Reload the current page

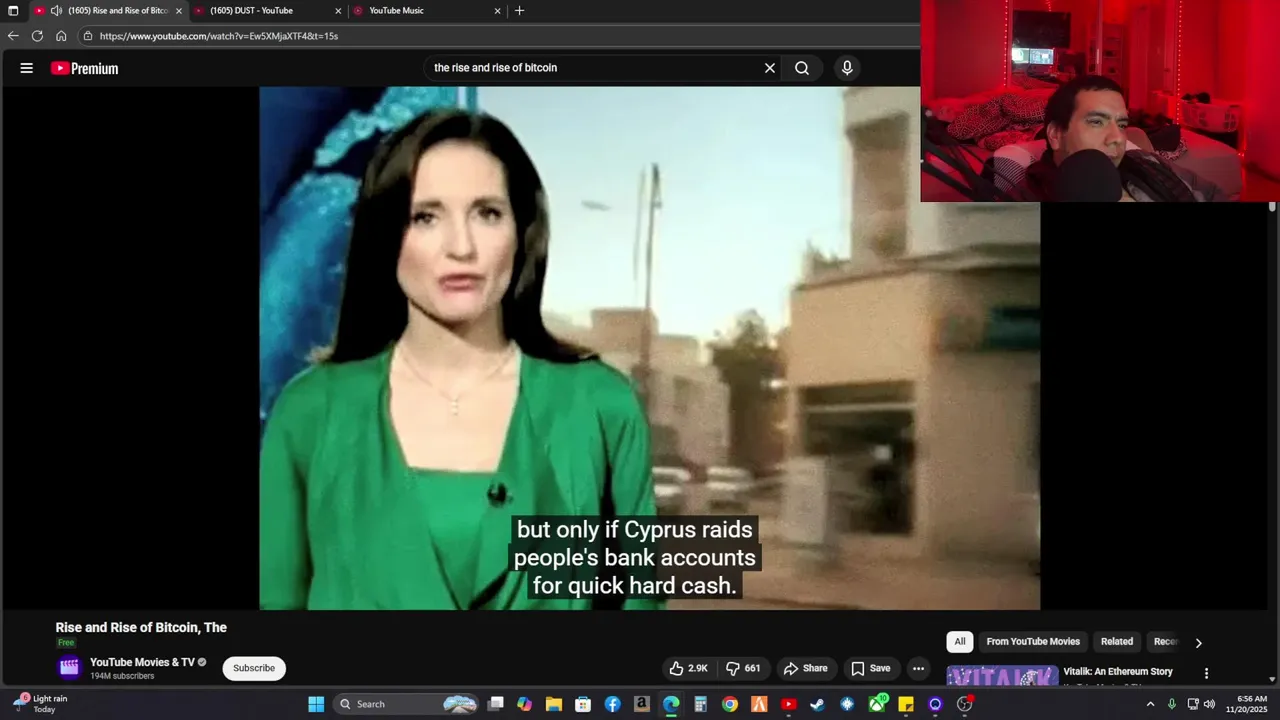pos(37,36)
